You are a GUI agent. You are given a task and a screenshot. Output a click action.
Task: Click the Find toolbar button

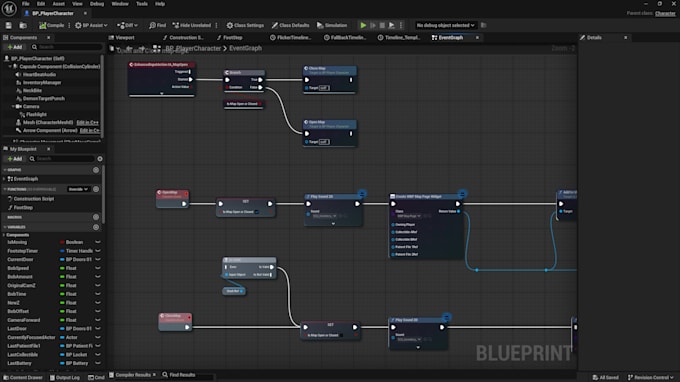[157, 26]
